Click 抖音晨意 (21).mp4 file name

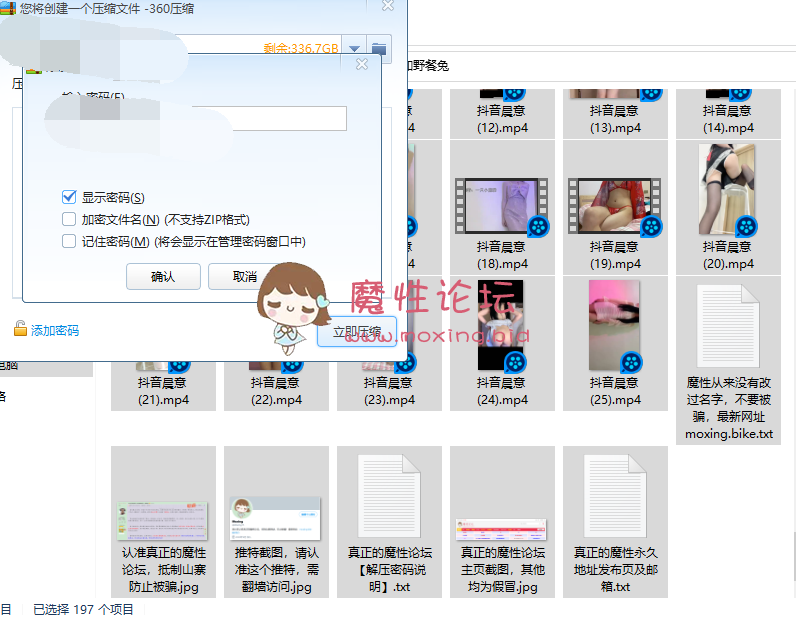point(163,391)
